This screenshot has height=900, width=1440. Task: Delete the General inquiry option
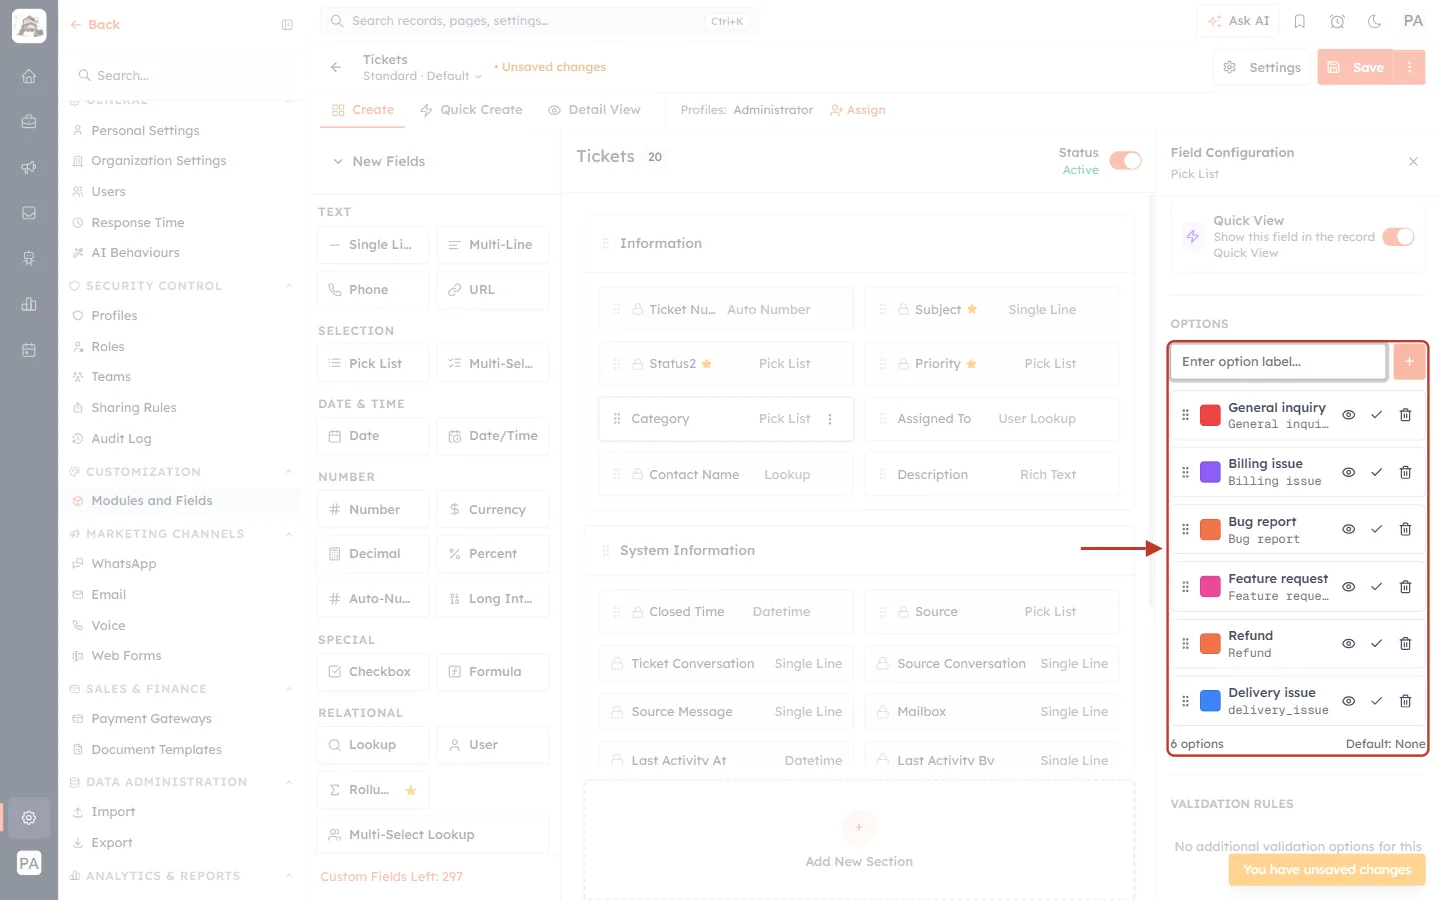1405,415
